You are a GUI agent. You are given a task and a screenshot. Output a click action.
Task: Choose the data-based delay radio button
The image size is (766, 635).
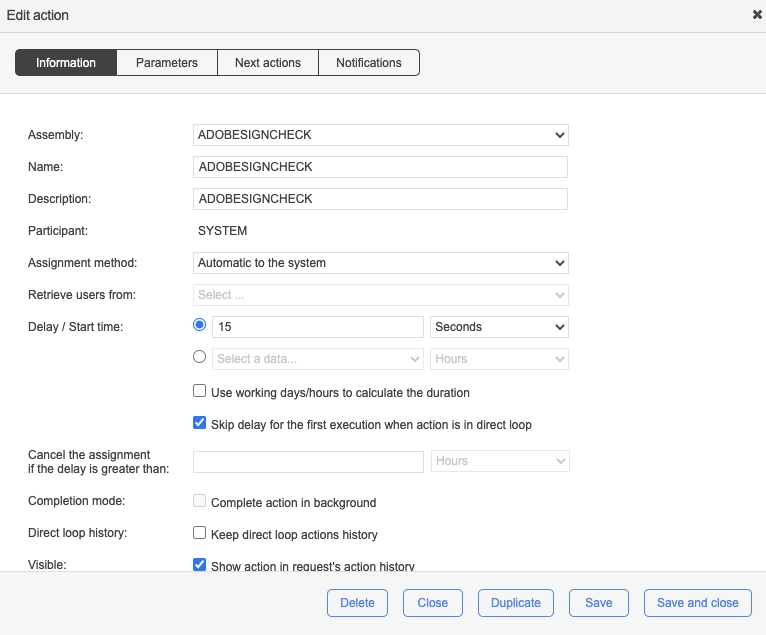click(199, 357)
